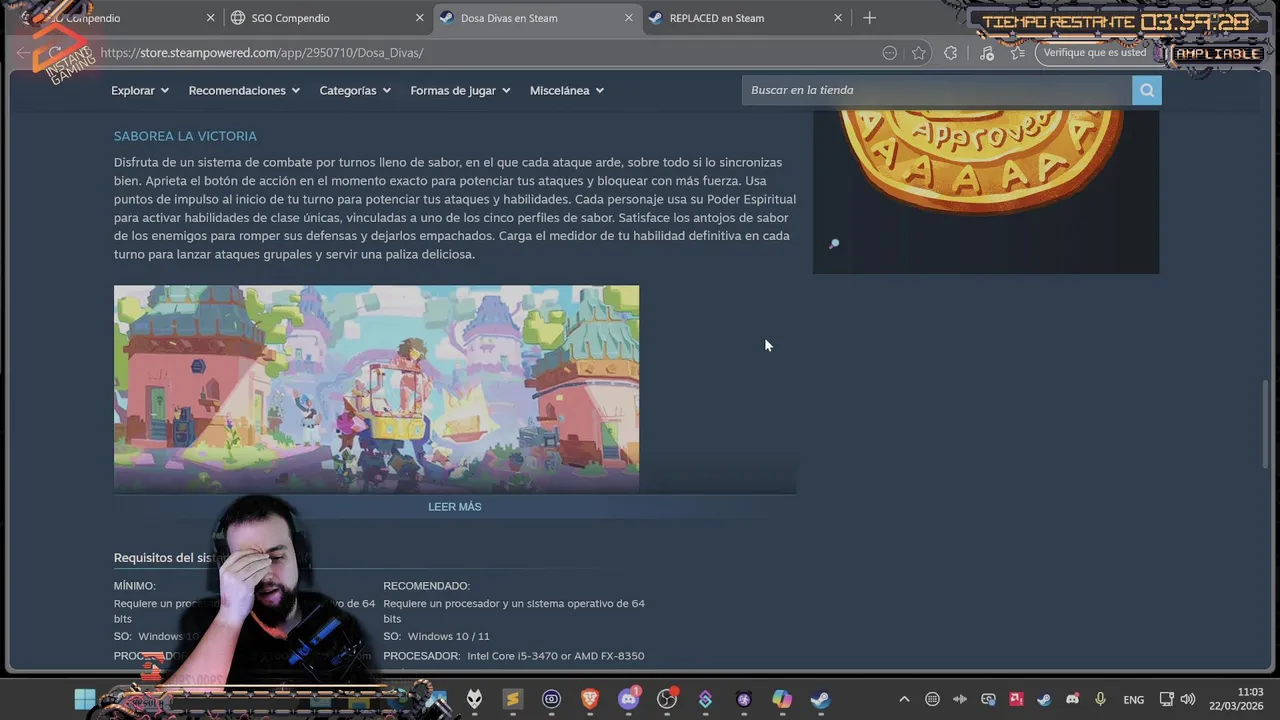Close the Dosa Divas en Steam tab
1280x720 pixels.
[629, 18]
